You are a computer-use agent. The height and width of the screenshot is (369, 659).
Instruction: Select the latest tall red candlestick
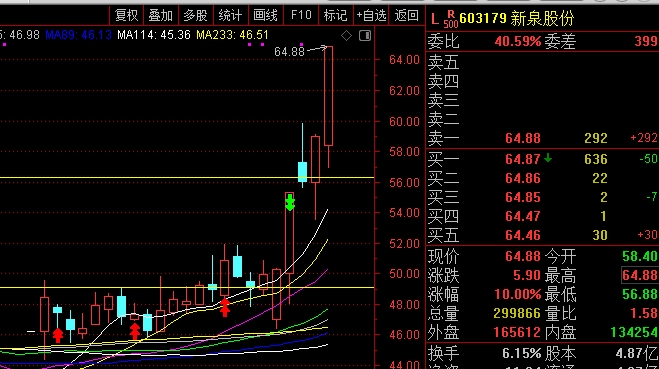coord(328,96)
